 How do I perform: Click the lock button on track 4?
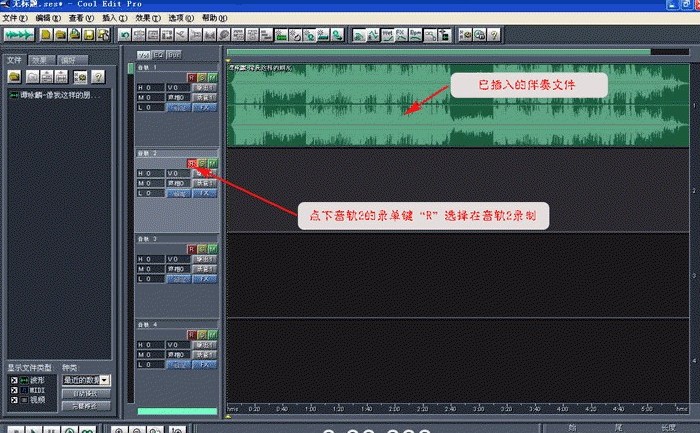pyautogui.click(x=178, y=364)
